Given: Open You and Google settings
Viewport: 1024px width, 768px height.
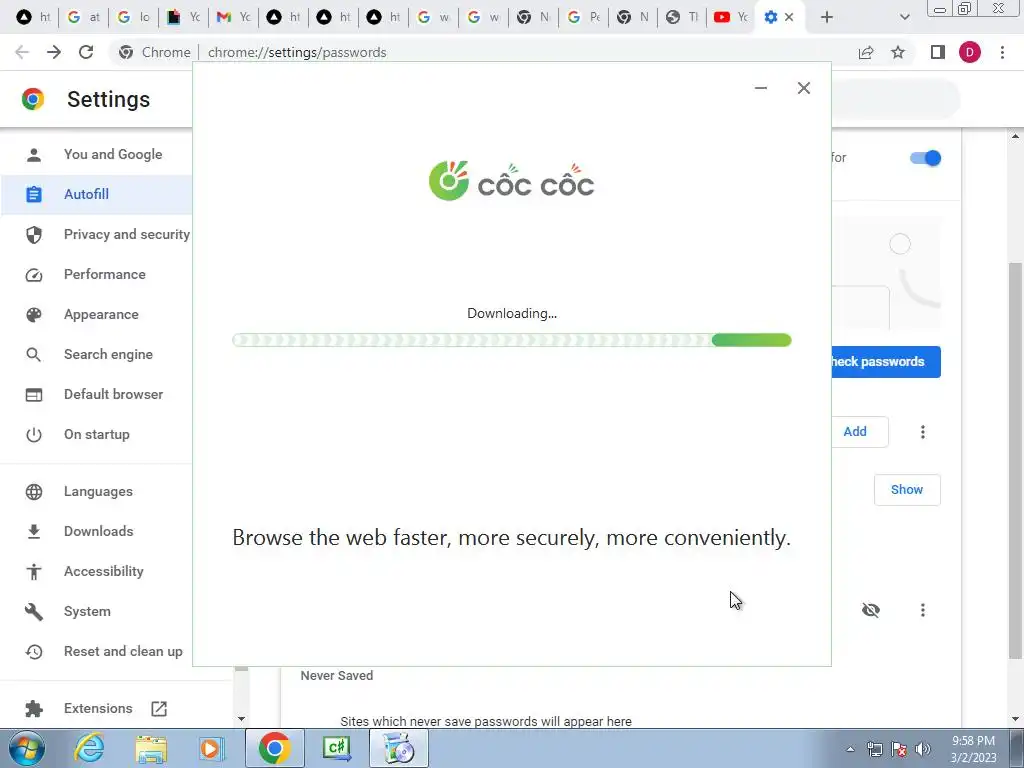Looking at the screenshot, I should tap(112, 154).
